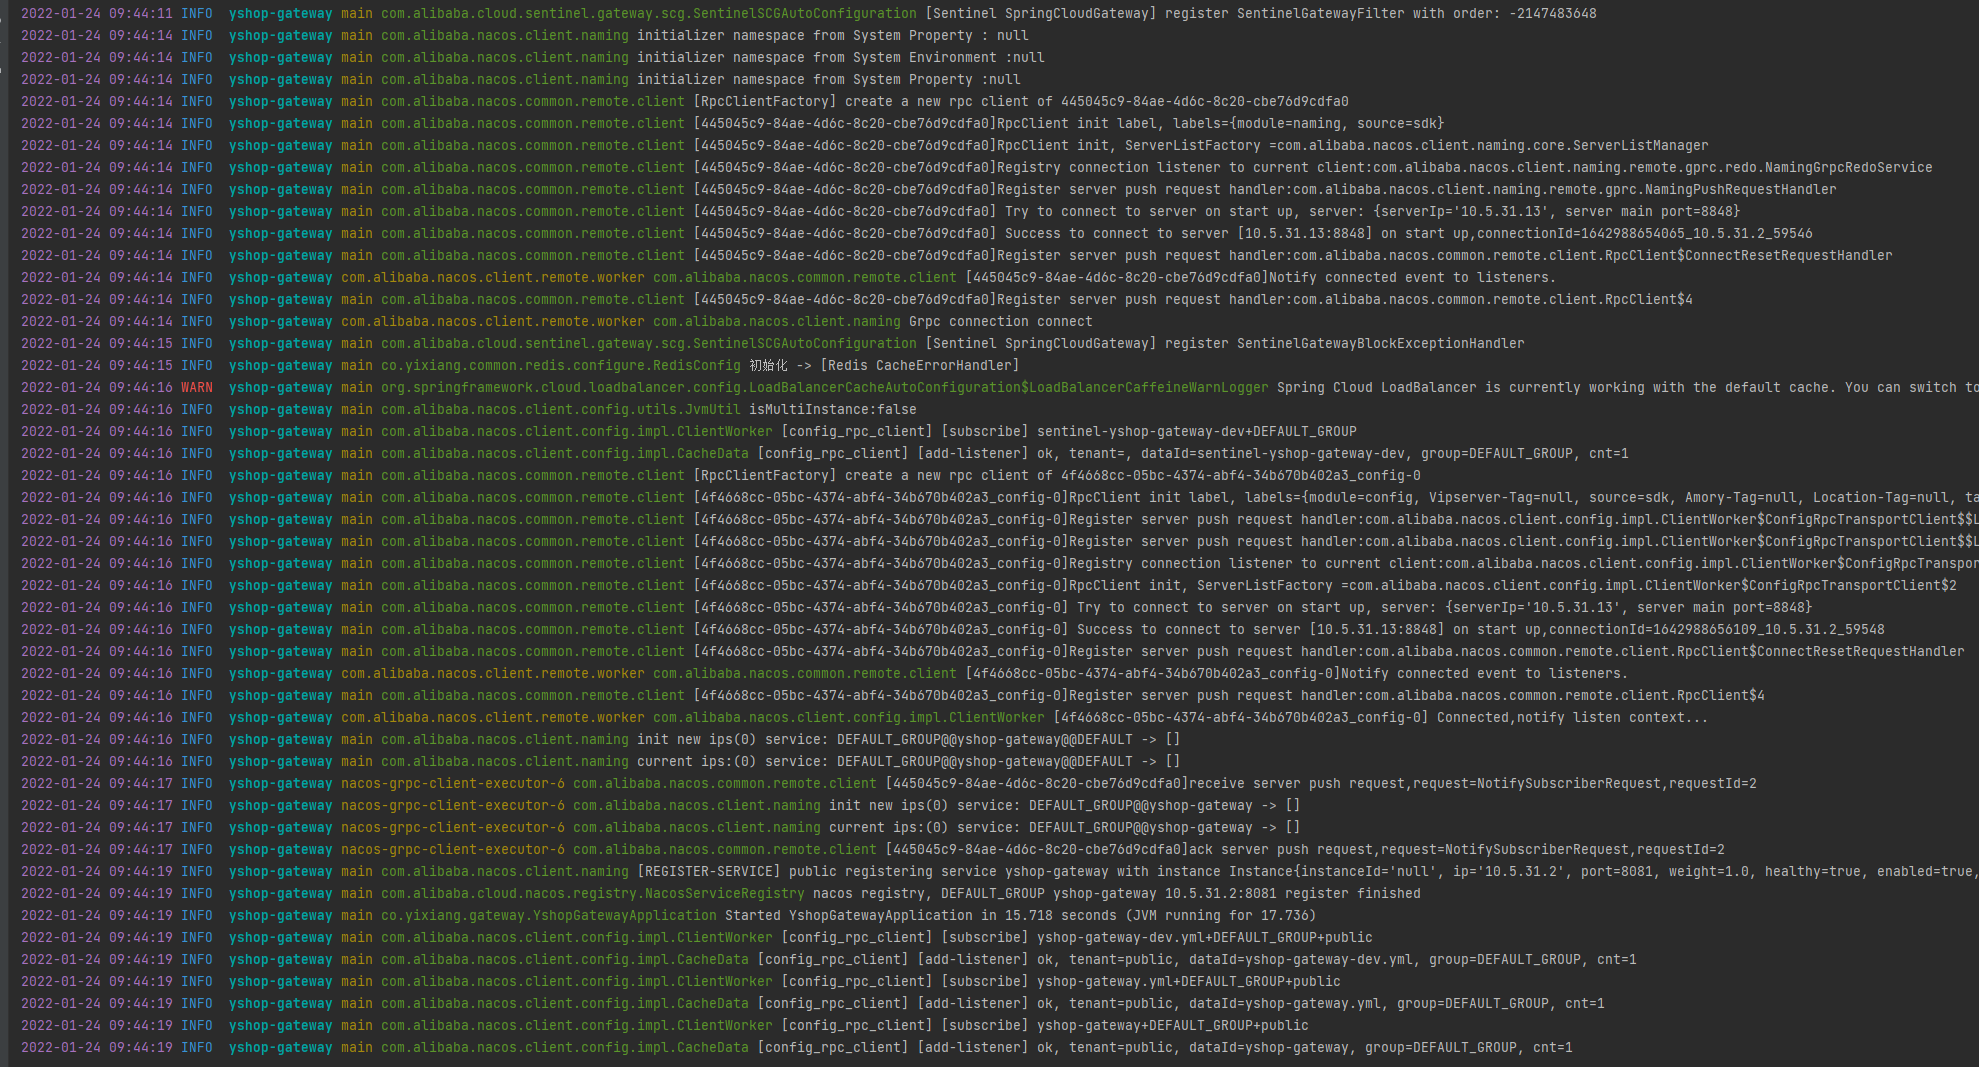This screenshot has height=1067, width=1979.
Task: Click "10.5.31.2:8081 register finished" text
Action: click(1293, 893)
